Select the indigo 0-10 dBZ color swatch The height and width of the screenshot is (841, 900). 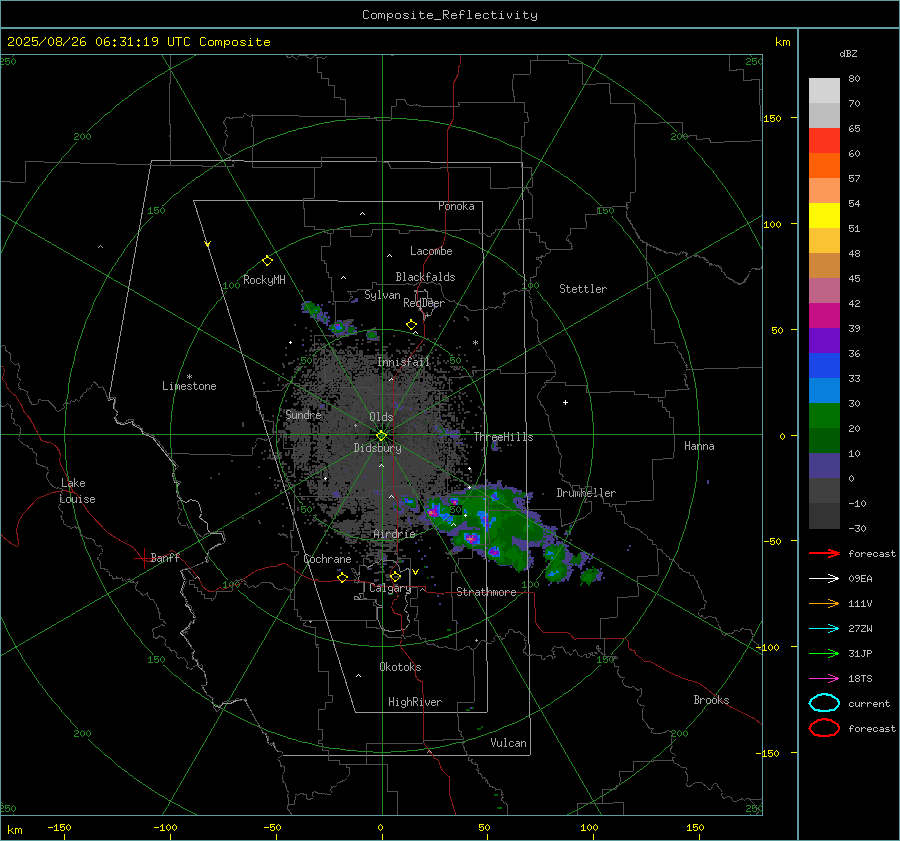(824, 466)
